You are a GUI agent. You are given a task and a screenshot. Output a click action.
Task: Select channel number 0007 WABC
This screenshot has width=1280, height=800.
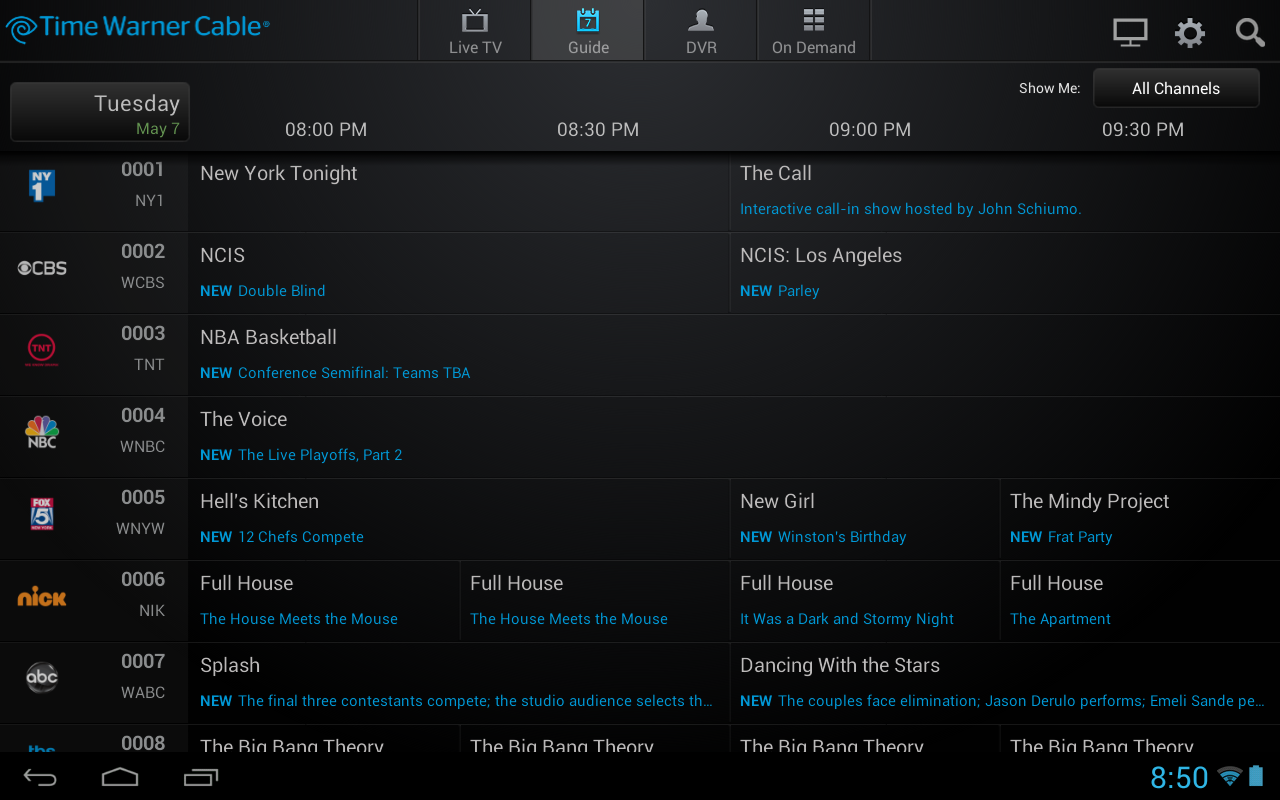click(x=142, y=677)
